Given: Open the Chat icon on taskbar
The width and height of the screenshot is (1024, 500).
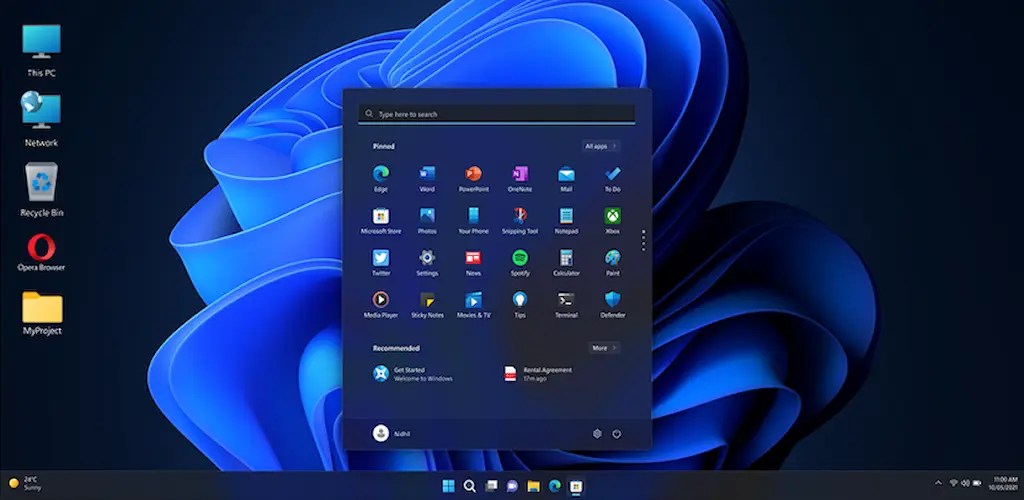Looking at the screenshot, I should tap(512, 486).
